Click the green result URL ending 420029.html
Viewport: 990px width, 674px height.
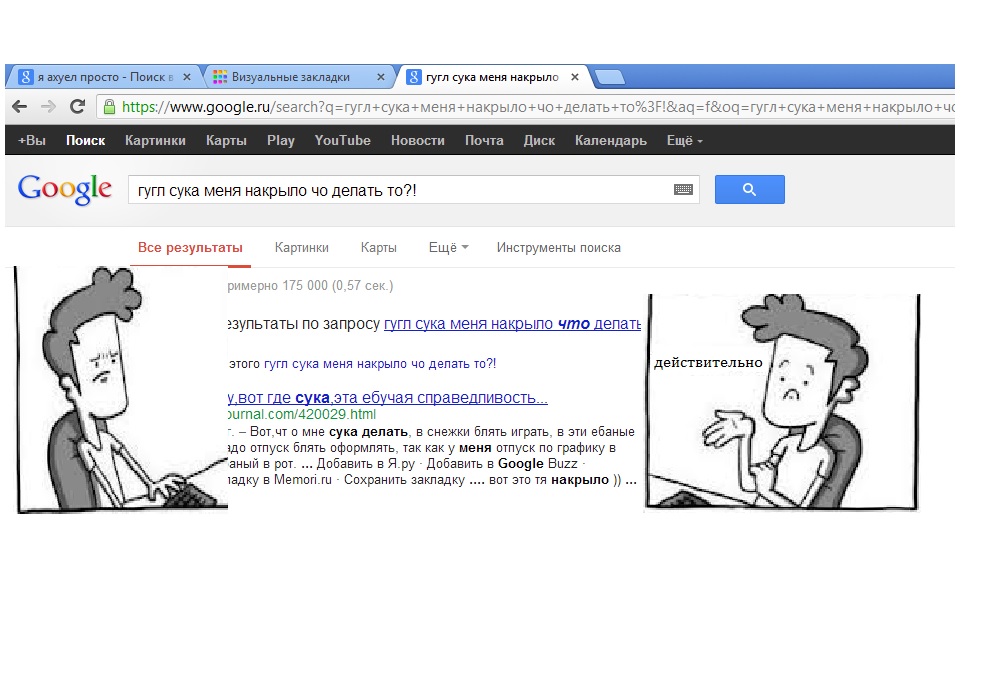[x=301, y=414]
